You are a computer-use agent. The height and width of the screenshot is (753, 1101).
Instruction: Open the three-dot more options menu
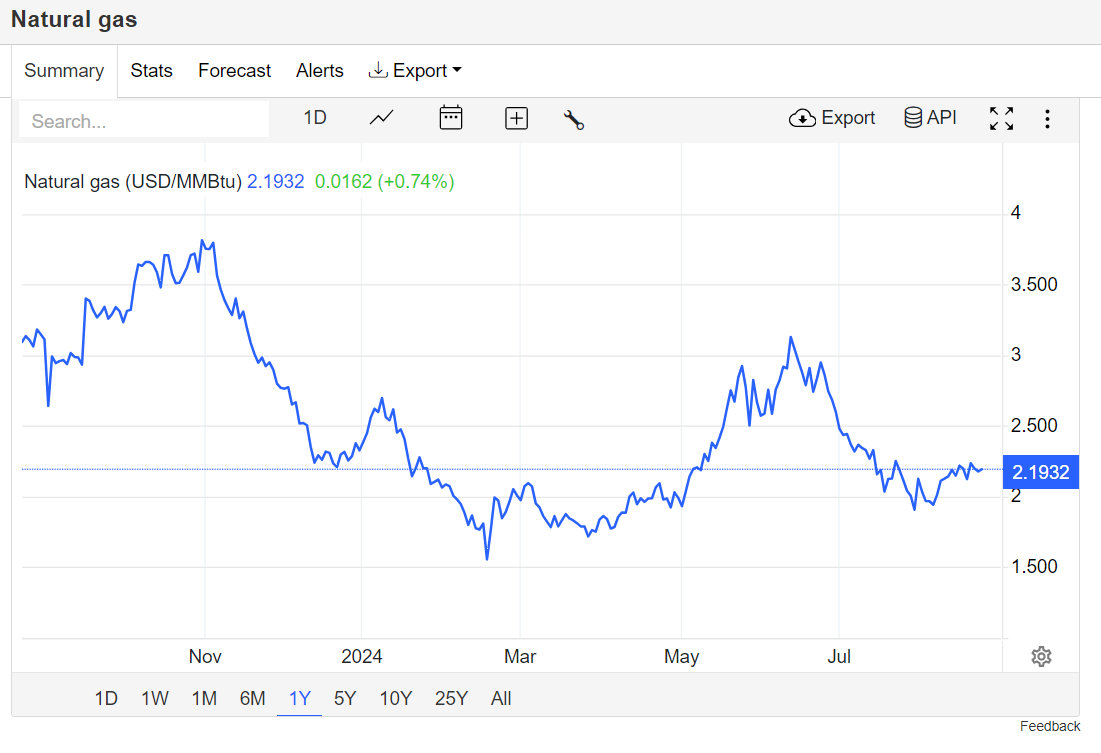tap(1047, 119)
